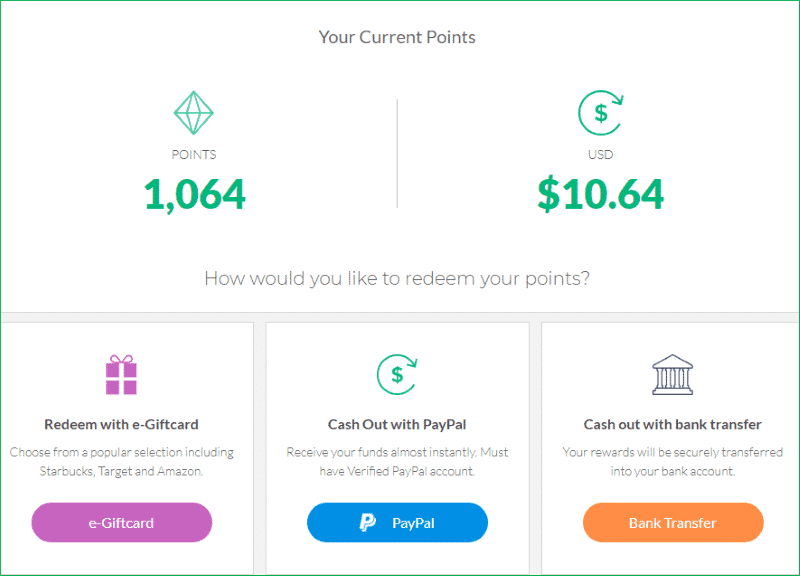Click the Your Current Points heading
Viewport: 800px width, 576px height.
click(x=397, y=37)
